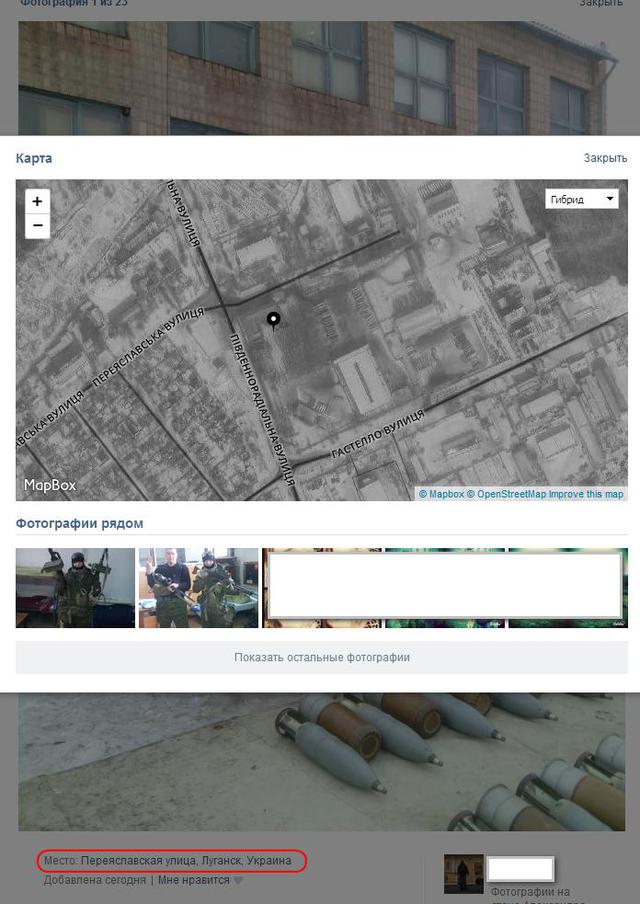This screenshot has width=640, height=904.
Task: Click the Мне нравится like link
Action: tap(194, 881)
